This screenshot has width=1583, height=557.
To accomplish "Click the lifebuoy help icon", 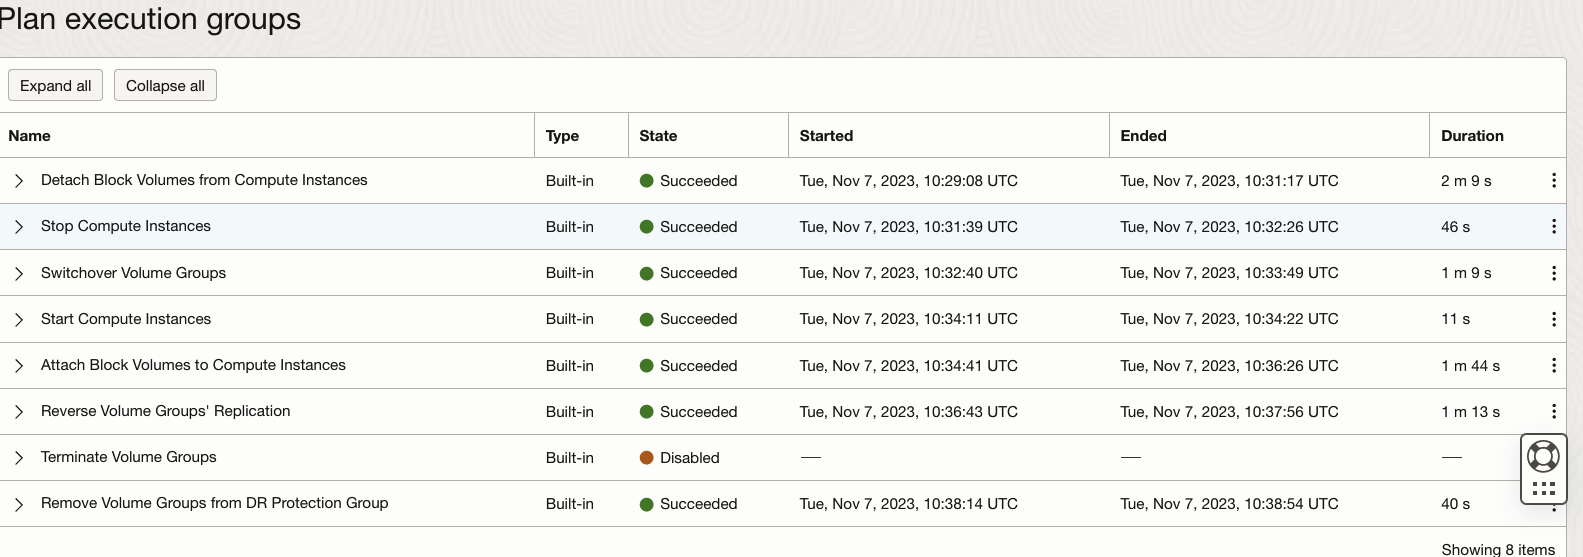I will pyautogui.click(x=1543, y=457).
